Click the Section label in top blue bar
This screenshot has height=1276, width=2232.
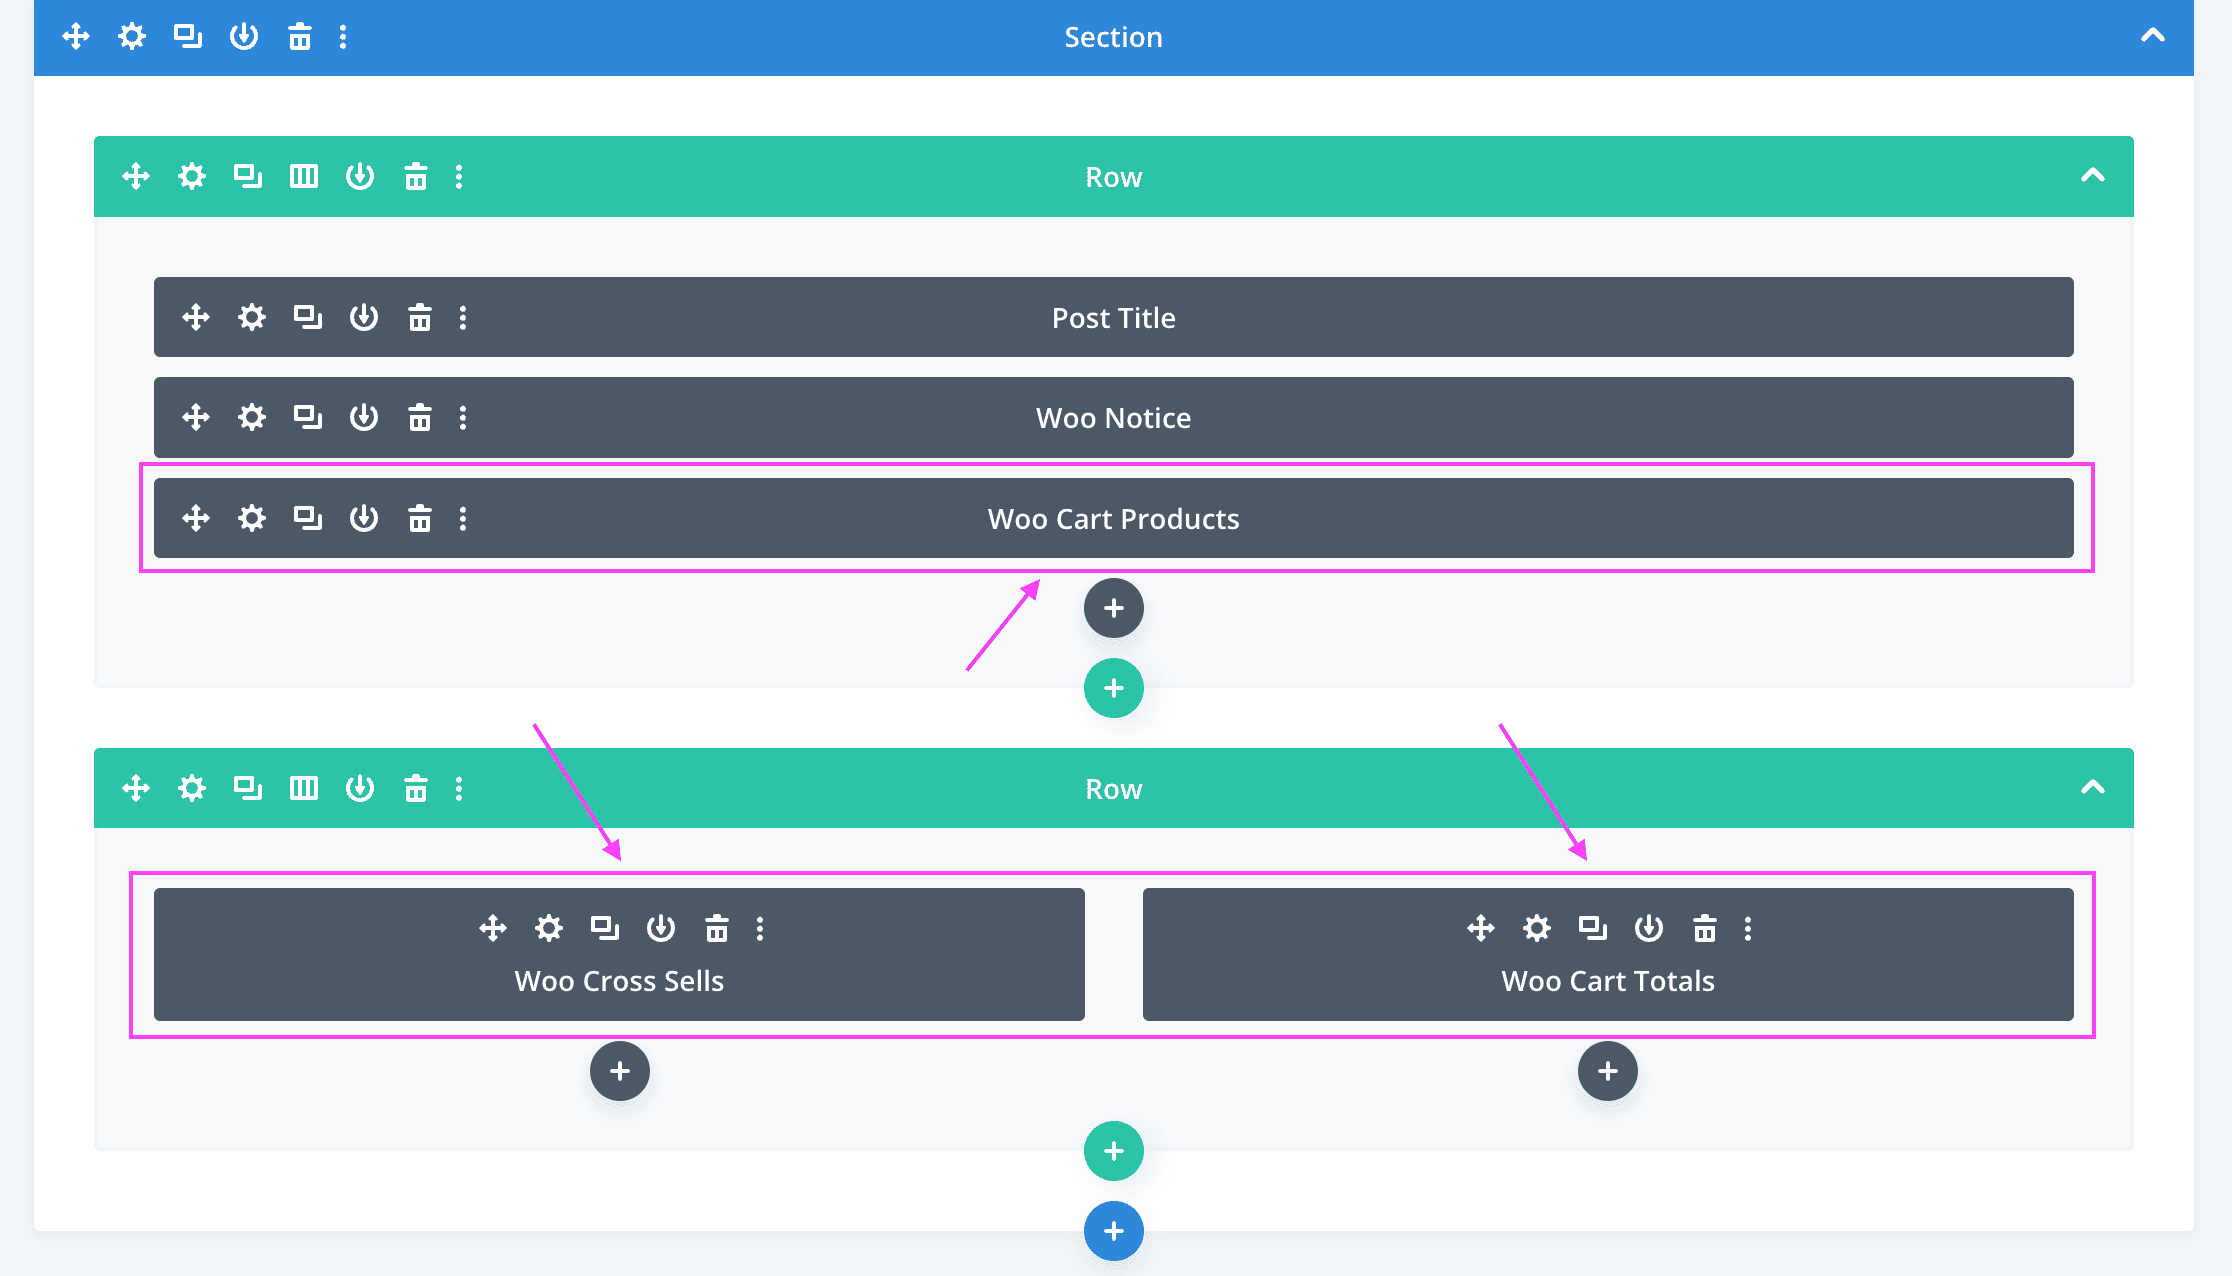1113,37
